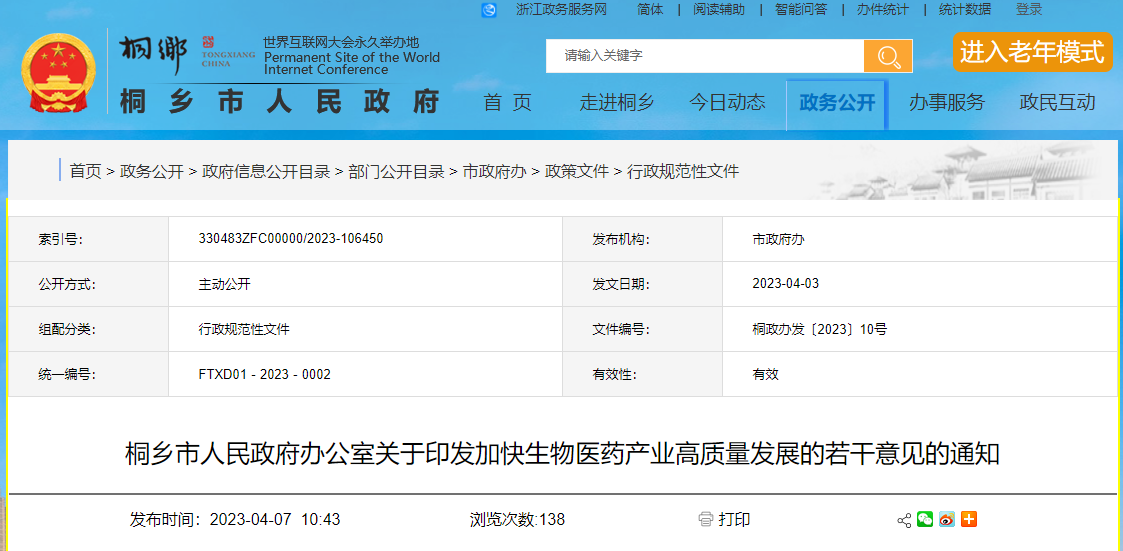
Task: Switch on 进入老年模式 elderly mode
Action: click(x=1032, y=52)
